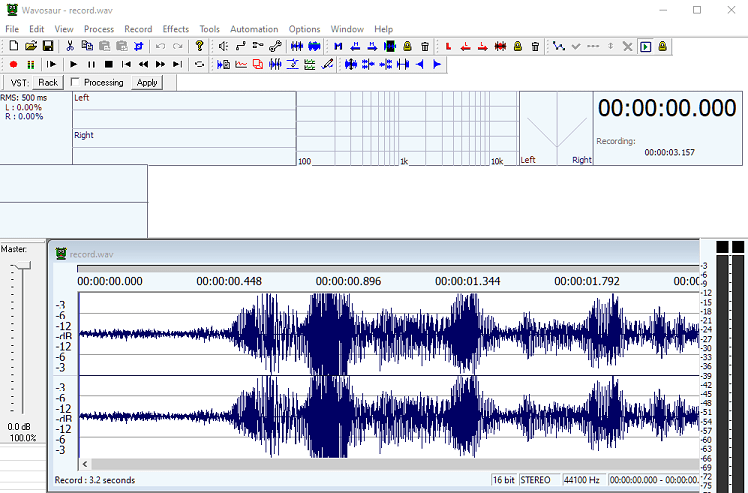Play audio with the play triangle button
Screen dimensions: 748x493
coord(73,64)
